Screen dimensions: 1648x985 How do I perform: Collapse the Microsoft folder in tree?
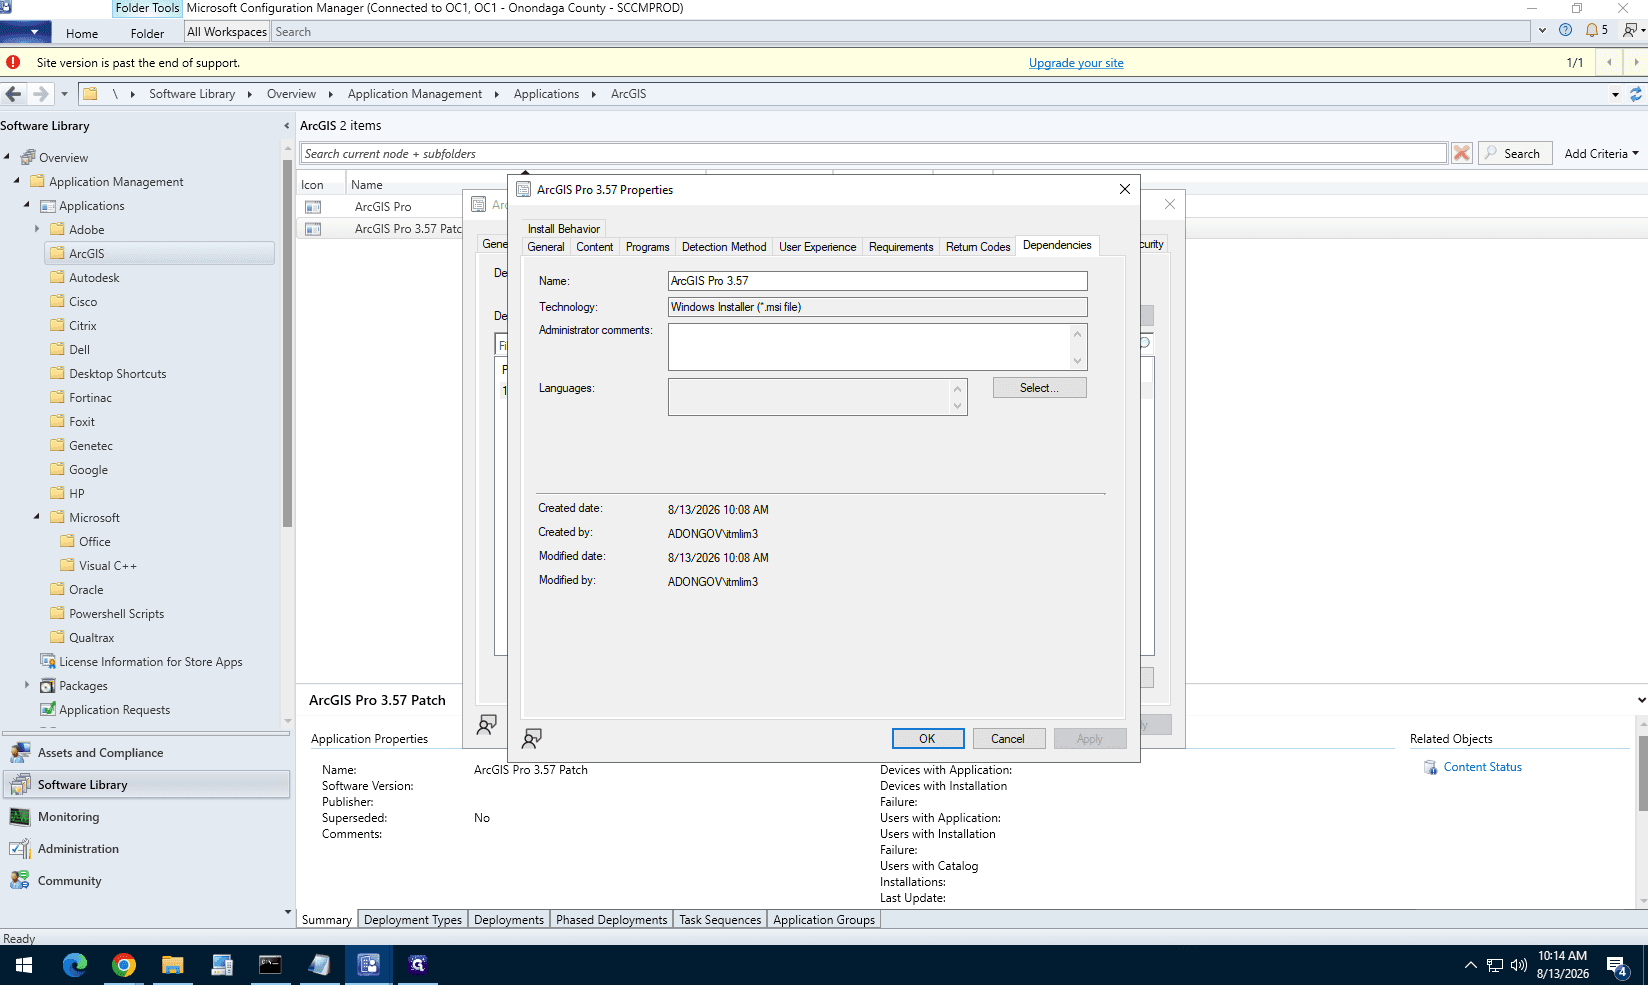(37, 517)
